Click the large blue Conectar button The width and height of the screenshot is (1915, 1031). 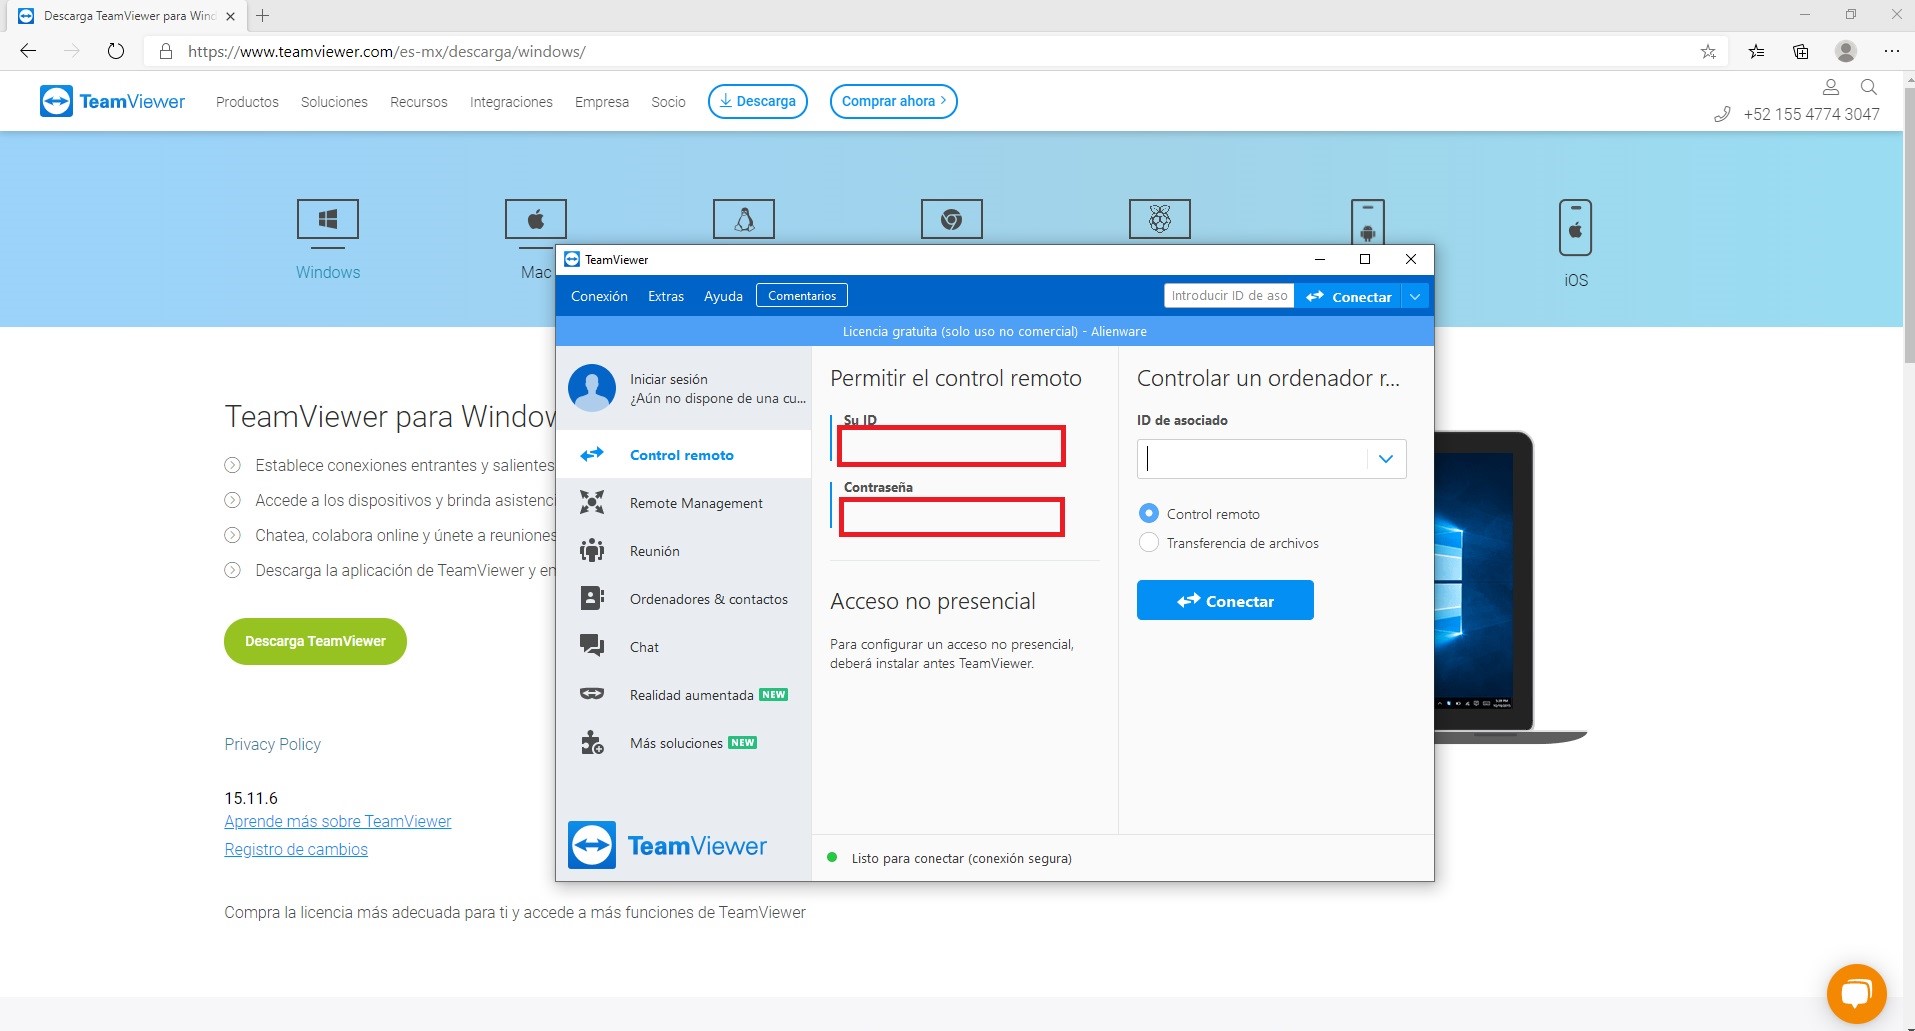point(1225,600)
